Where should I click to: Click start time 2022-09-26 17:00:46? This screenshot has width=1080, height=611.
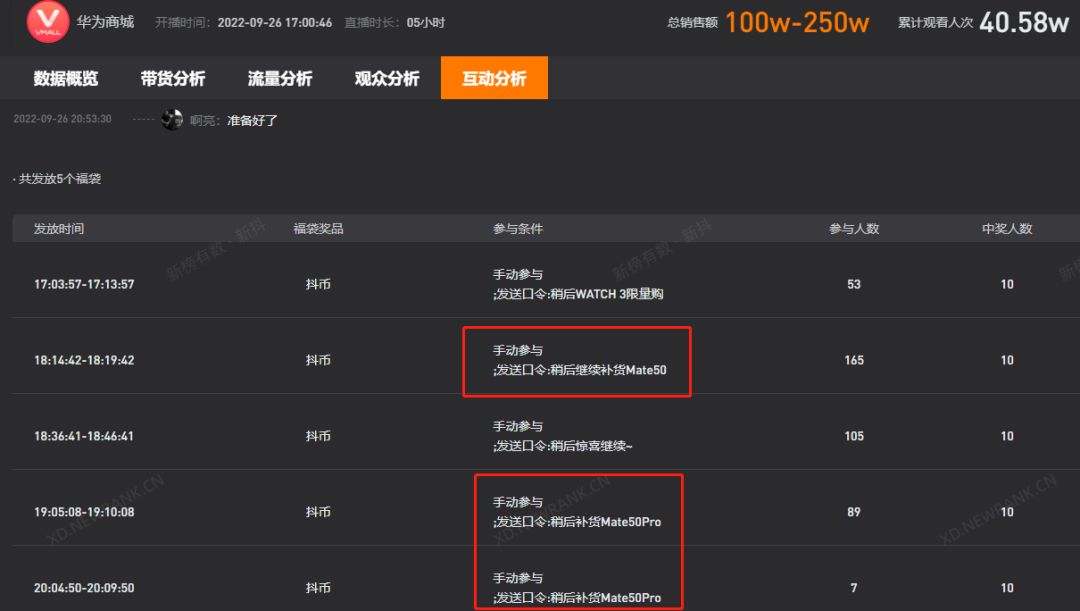coord(275,23)
